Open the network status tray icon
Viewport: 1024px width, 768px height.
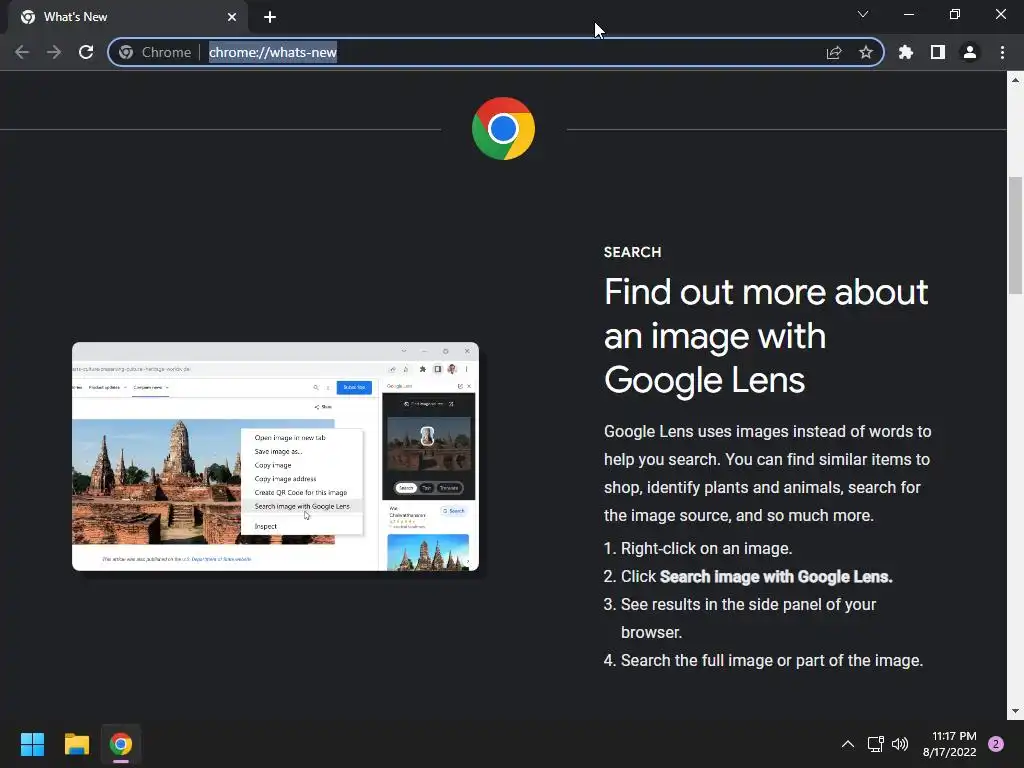[875, 744]
